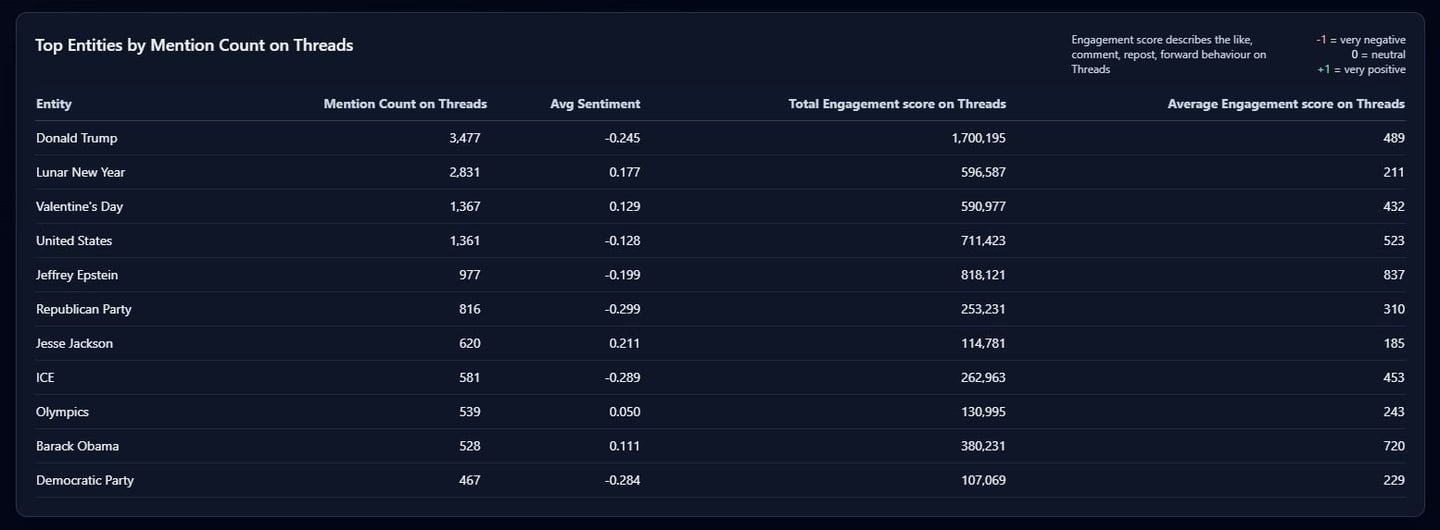Click the Barack Obama entity name
Screen dimensions: 1440x530
[78, 446]
